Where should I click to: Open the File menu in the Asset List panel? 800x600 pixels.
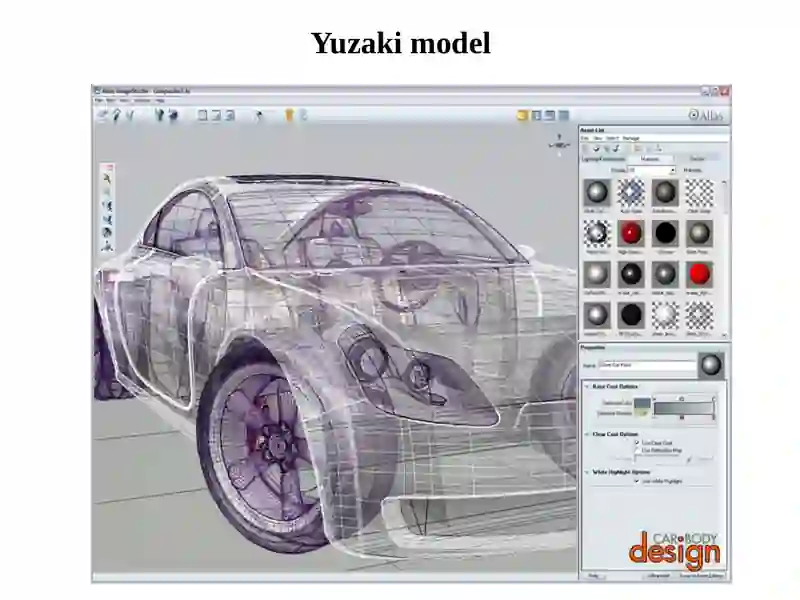coord(585,138)
